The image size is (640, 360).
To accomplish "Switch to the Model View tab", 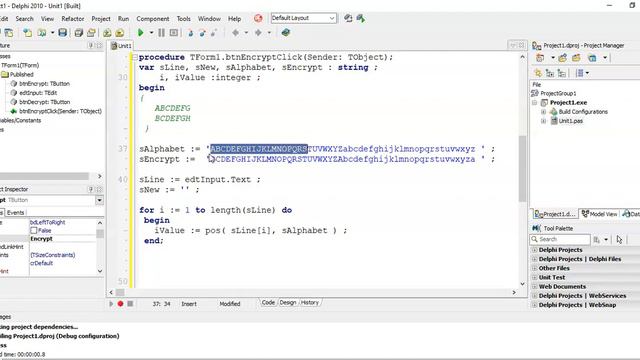I will pos(600,214).
